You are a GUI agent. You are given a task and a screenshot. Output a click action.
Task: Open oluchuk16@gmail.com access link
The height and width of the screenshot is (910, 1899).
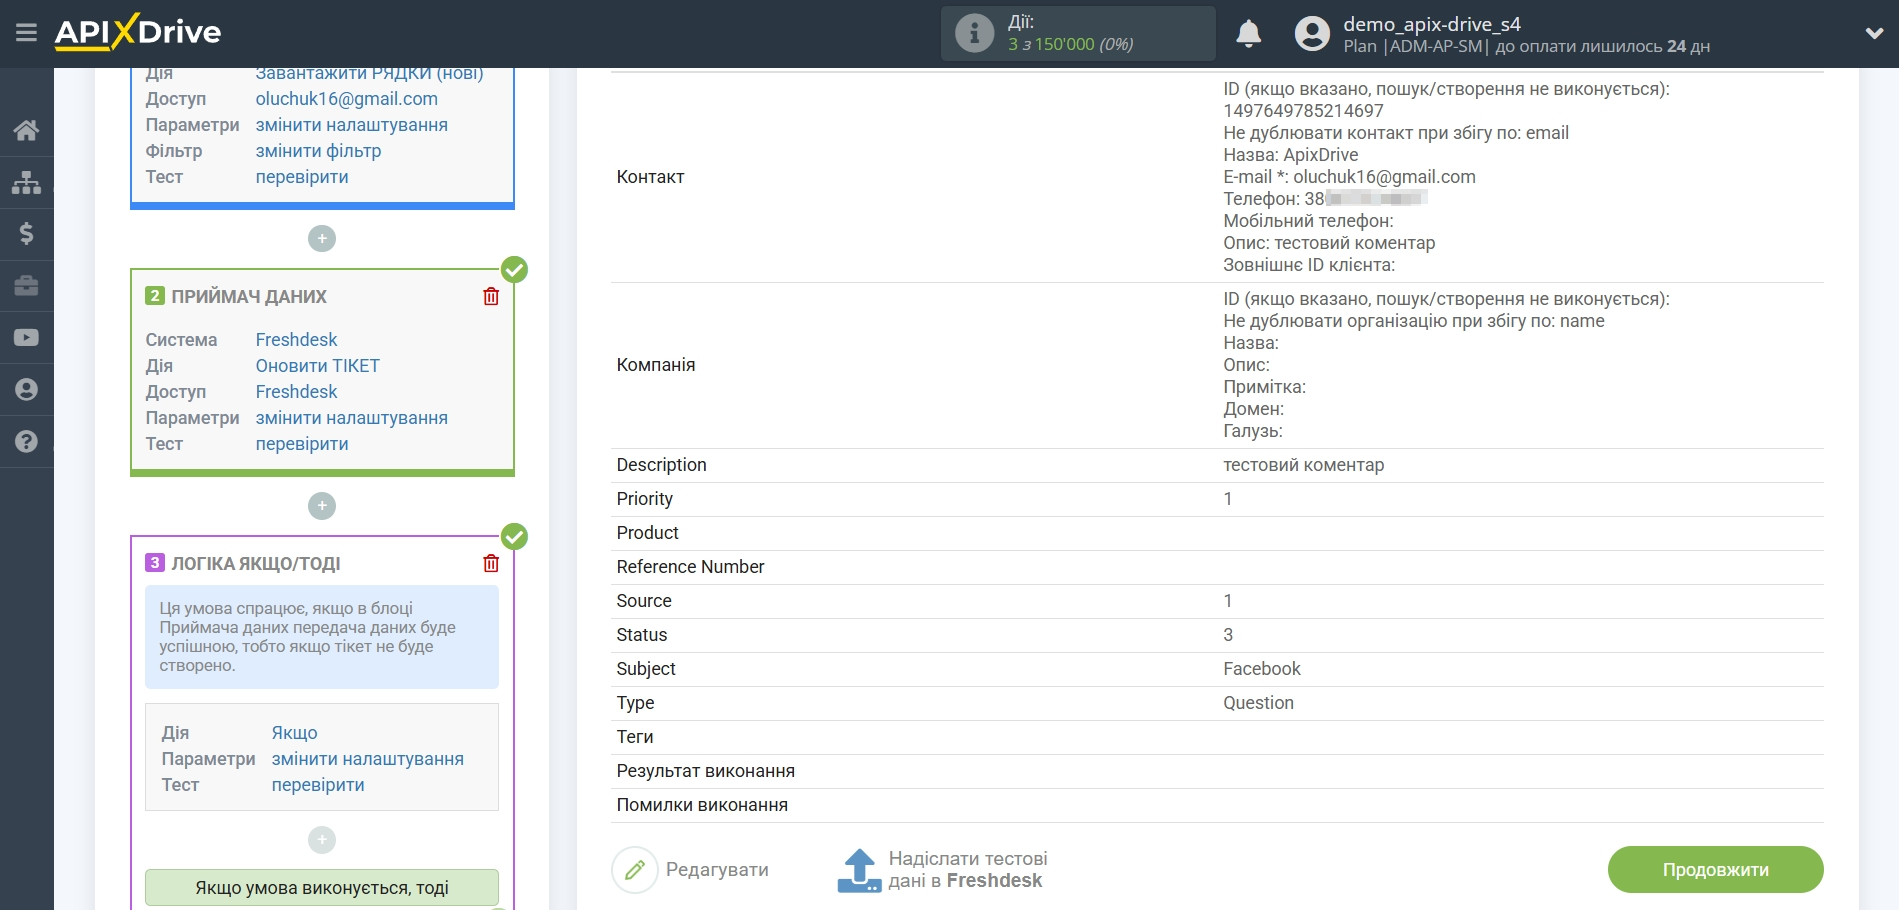coord(346,99)
